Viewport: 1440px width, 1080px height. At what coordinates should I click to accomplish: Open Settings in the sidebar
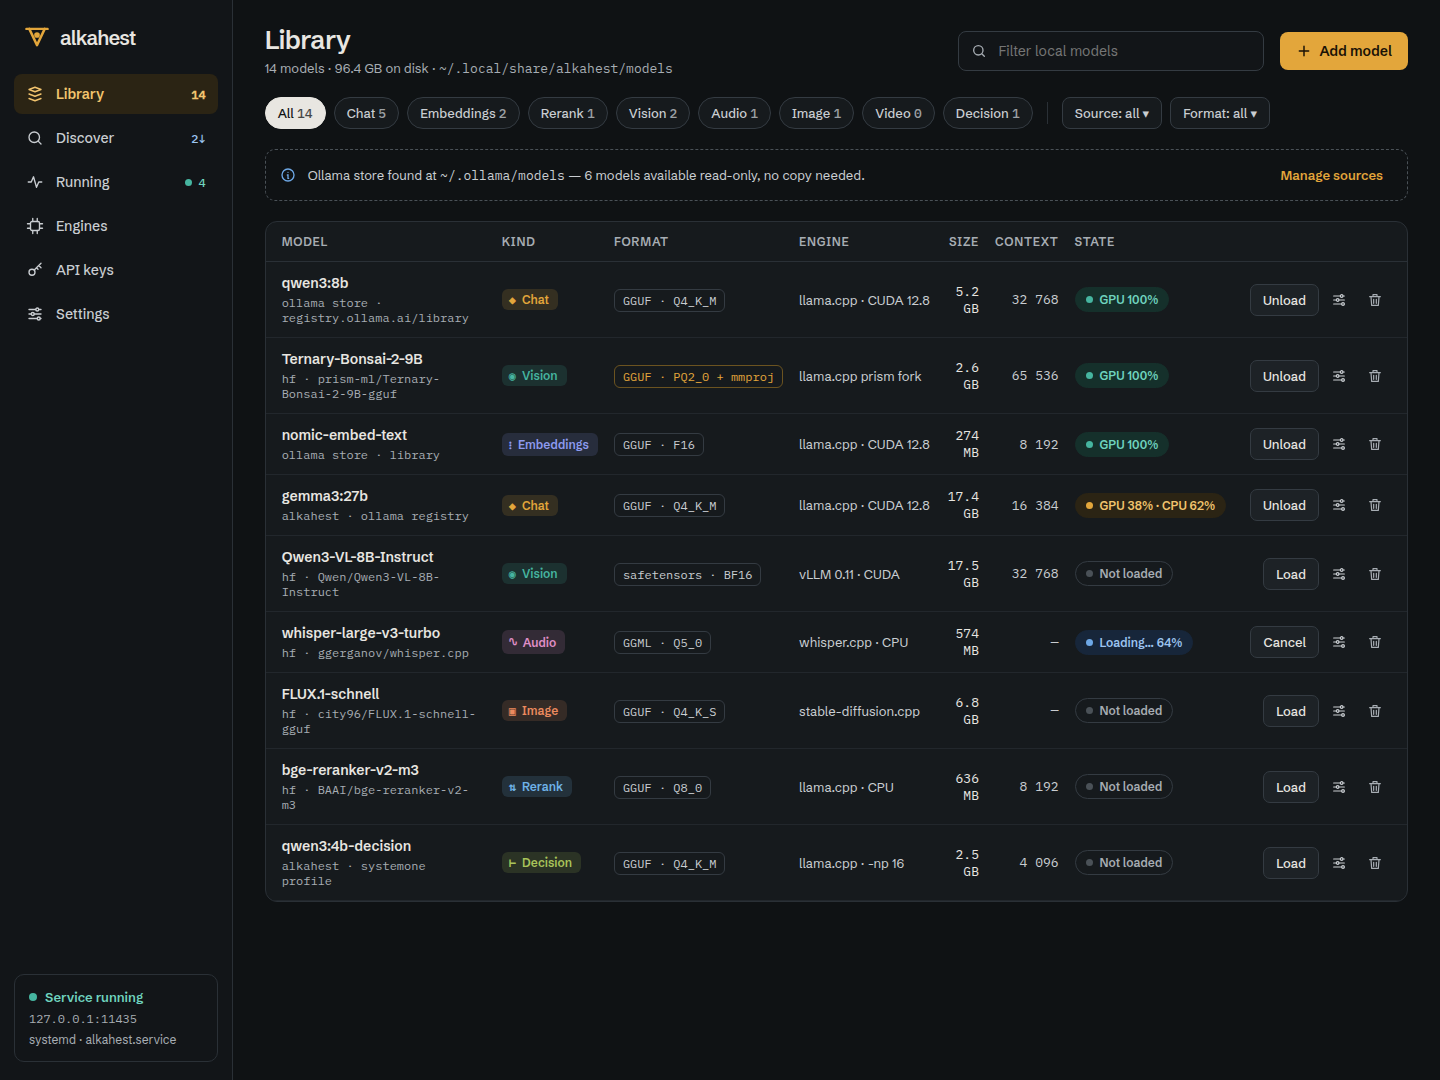tap(116, 314)
